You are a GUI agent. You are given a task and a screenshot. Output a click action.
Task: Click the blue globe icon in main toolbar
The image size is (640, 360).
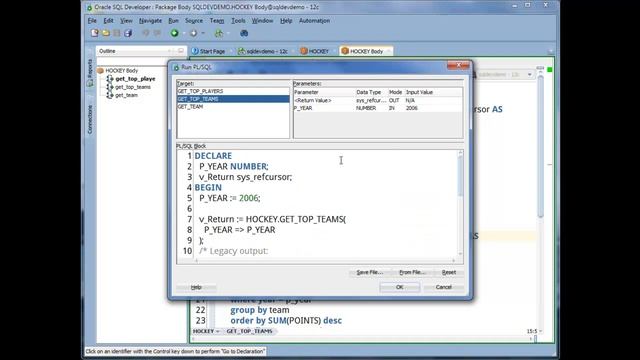click(x=244, y=33)
